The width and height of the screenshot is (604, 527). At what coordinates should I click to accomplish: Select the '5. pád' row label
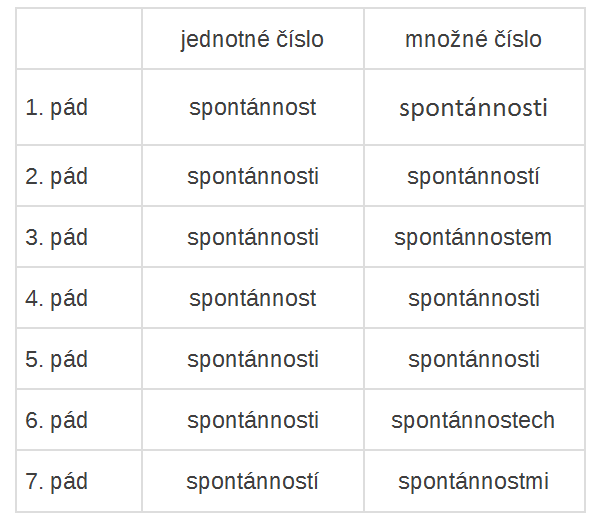[56, 359]
